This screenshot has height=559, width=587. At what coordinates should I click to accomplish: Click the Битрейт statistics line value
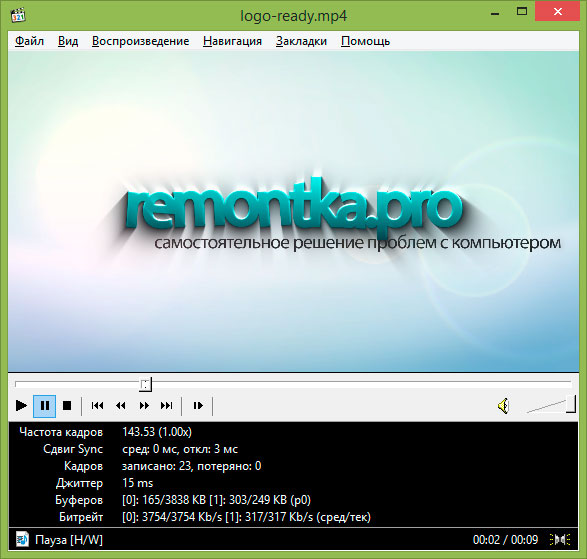[246, 517]
